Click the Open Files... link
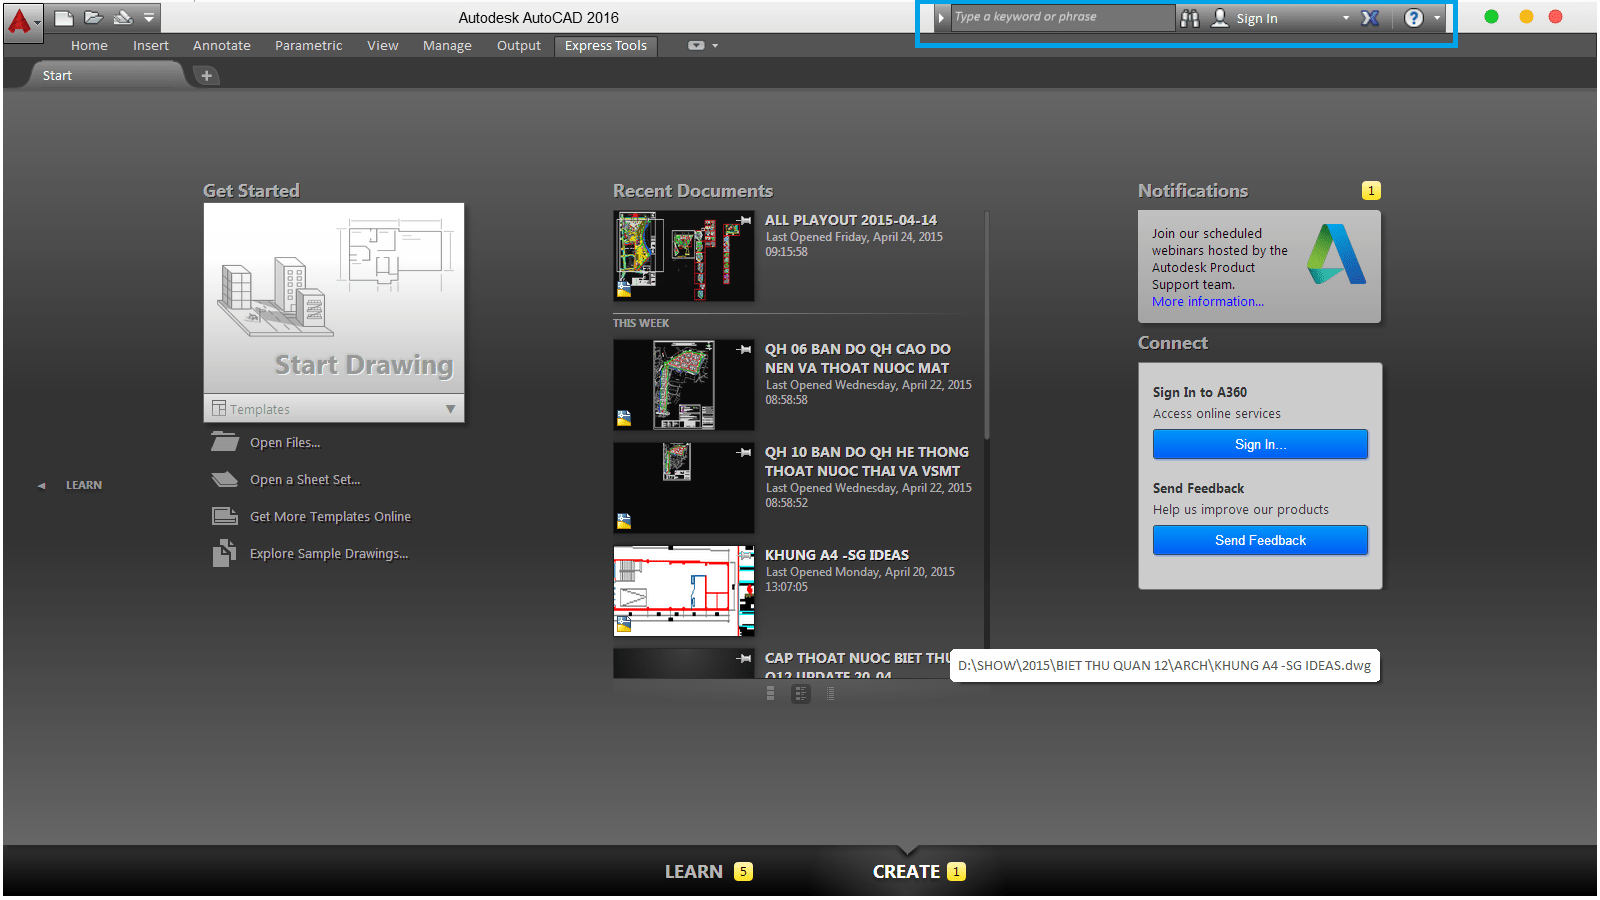This screenshot has width=1600, height=900. (285, 443)
